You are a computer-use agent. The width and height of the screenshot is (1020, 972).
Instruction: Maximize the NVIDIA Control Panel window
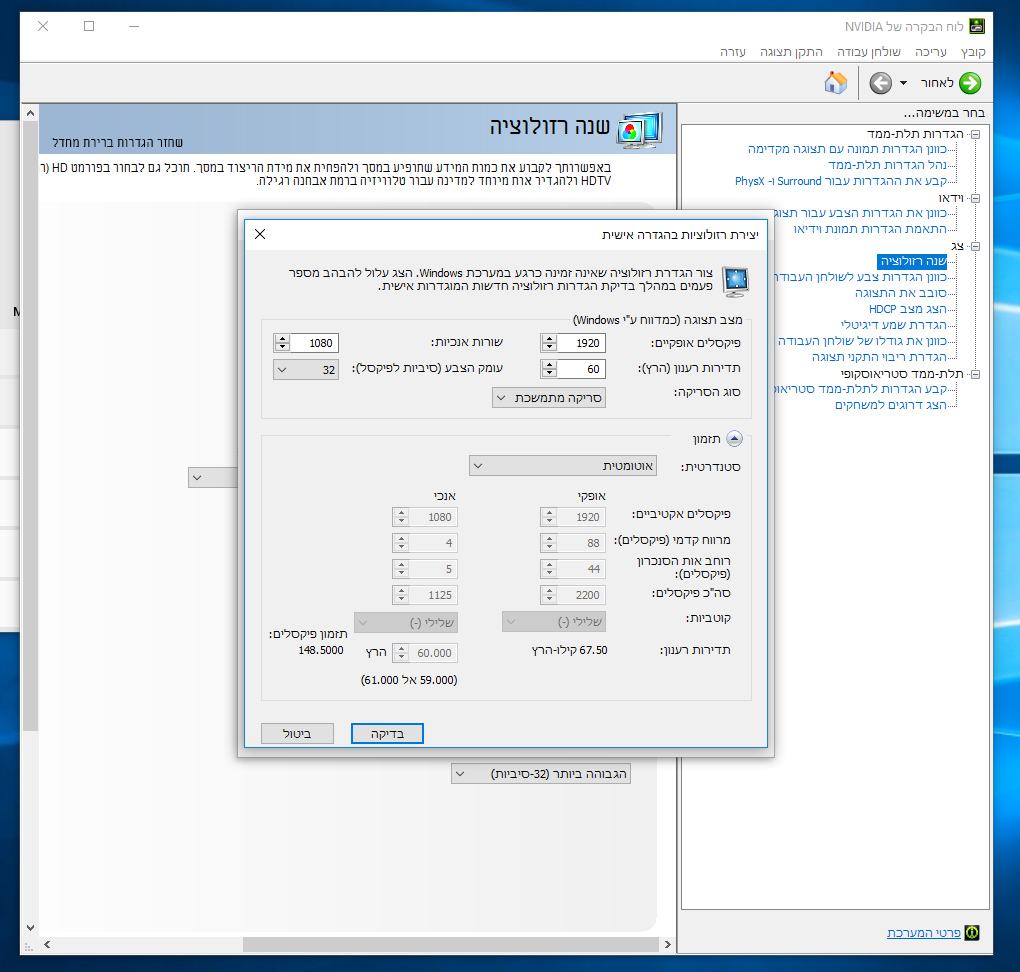[89, 26]
